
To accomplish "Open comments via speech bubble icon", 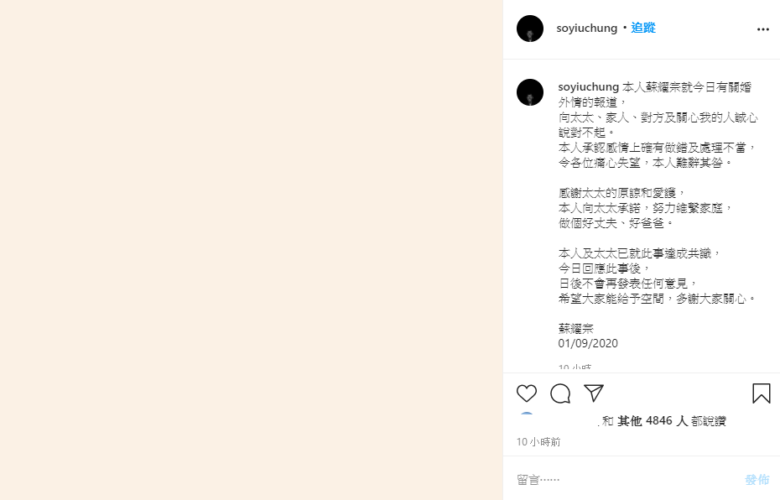I will tap(560, 394).
